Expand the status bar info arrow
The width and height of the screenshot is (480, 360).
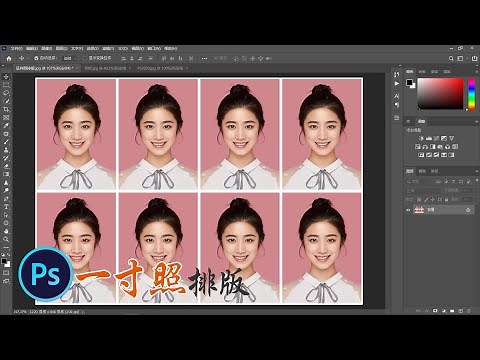(x=83, y=312)
